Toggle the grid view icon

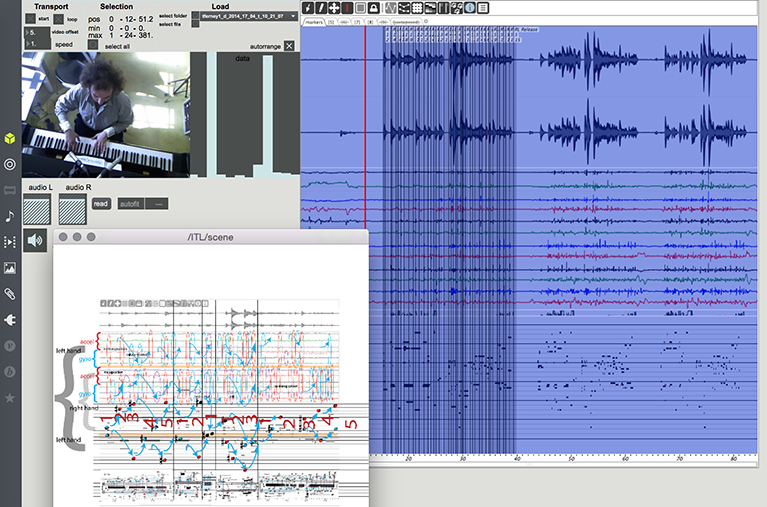pyautogui.click(x=417, y=8)
